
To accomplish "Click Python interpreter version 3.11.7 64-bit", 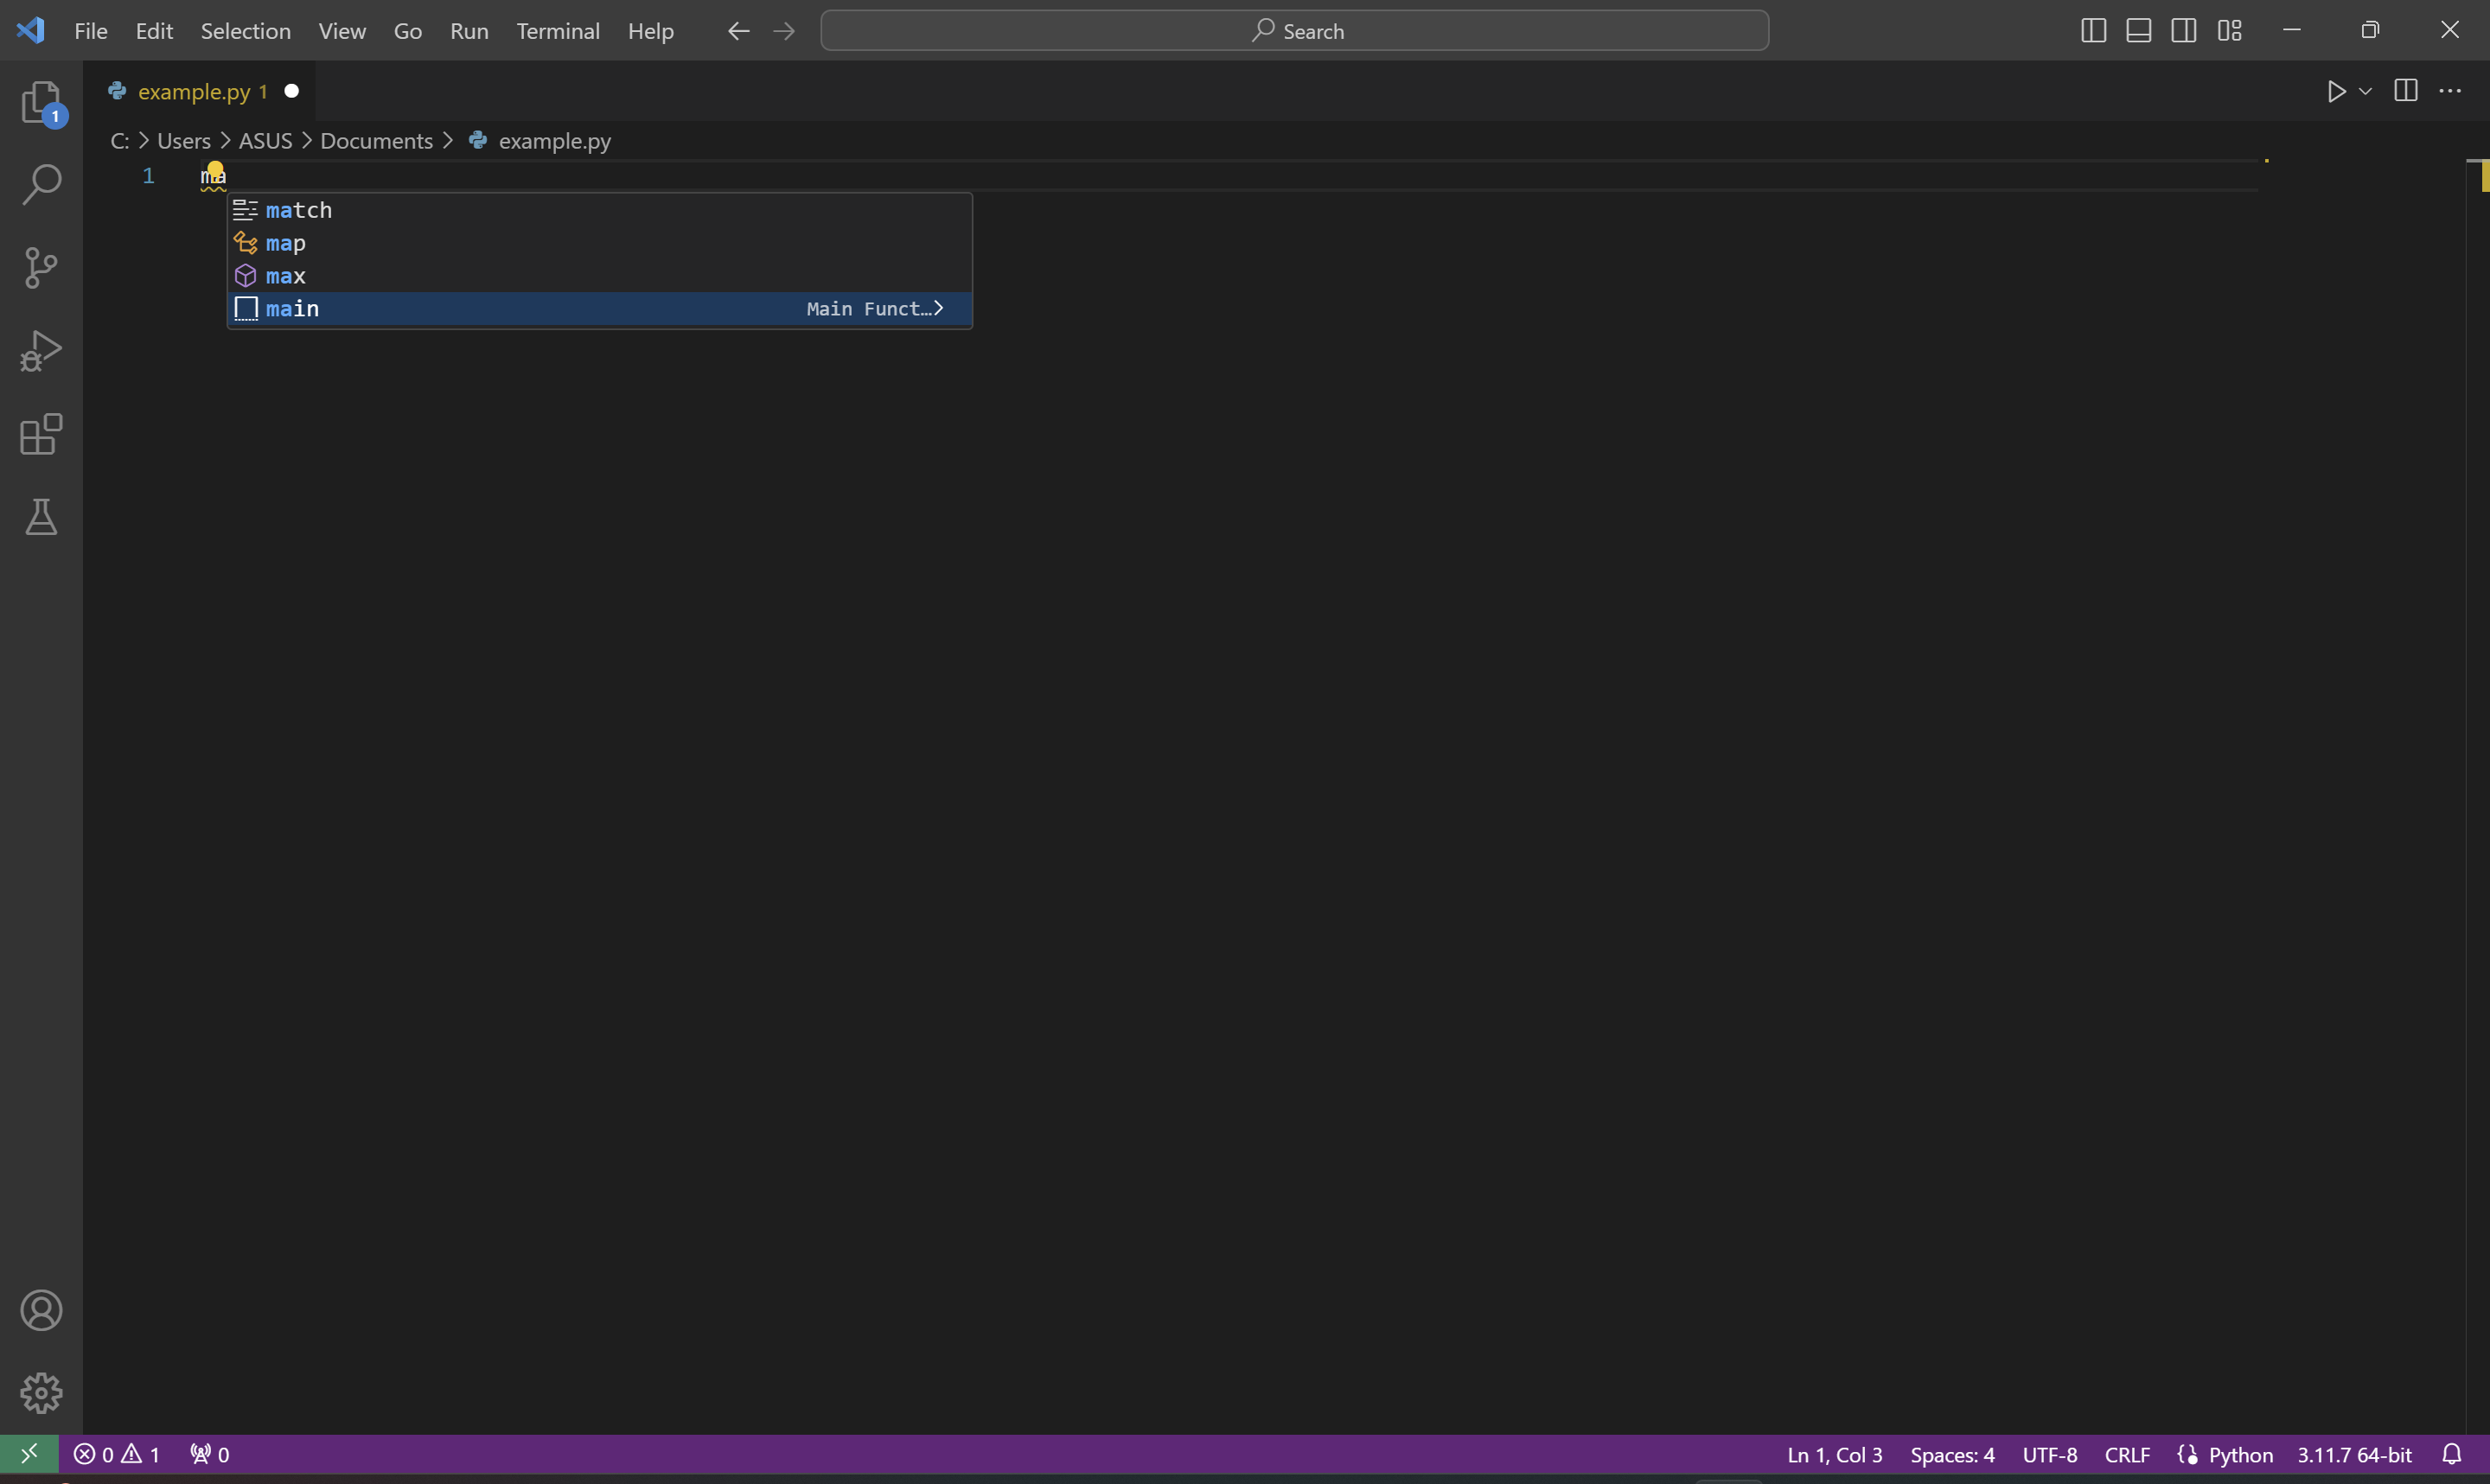I will pos(2354,1454).
